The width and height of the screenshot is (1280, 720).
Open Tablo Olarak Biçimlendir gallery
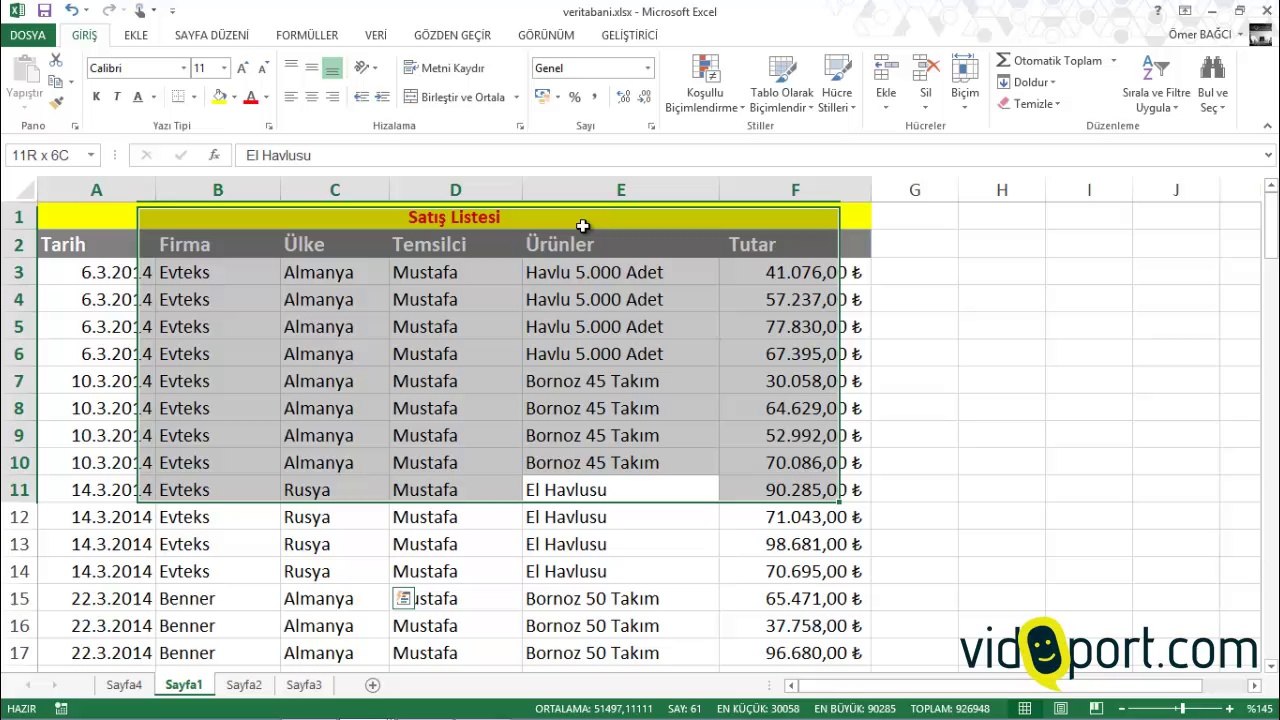tap(781, 84)
